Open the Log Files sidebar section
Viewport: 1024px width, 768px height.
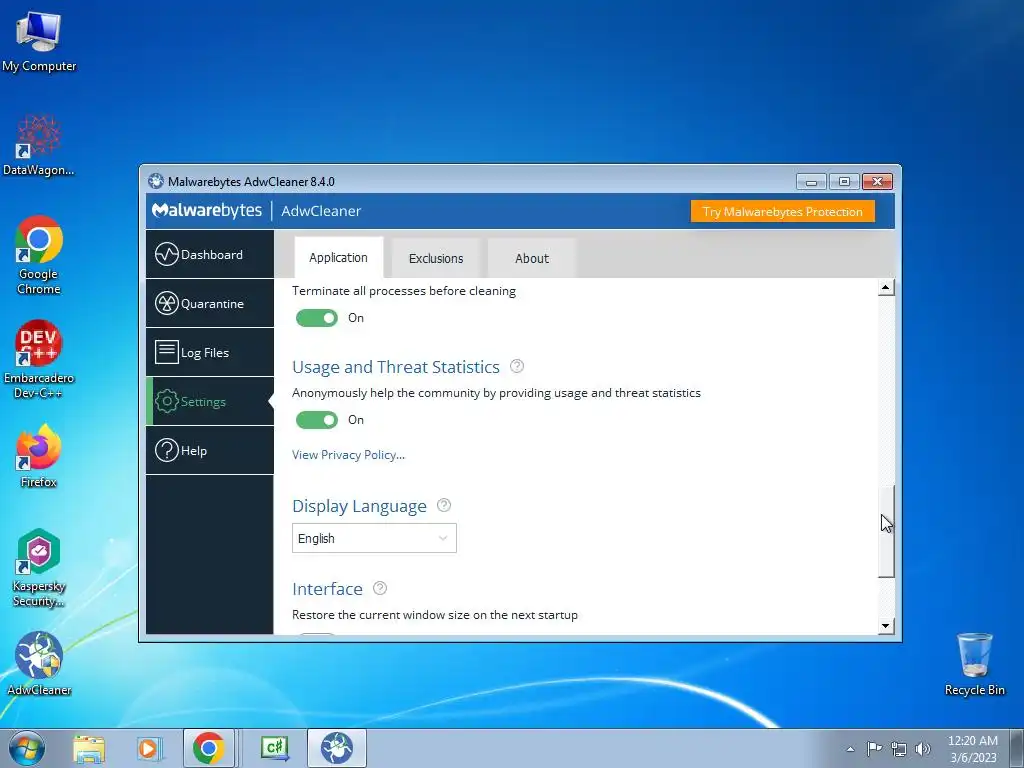[210, 352]
